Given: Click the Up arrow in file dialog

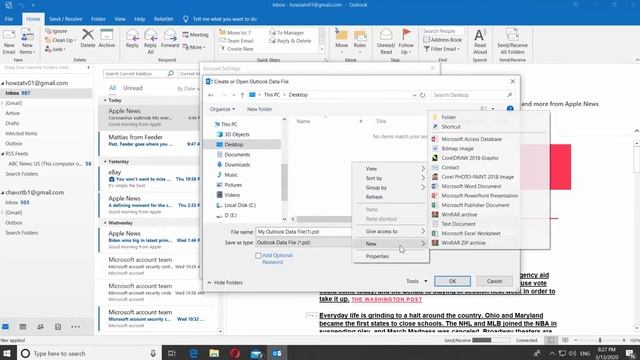Looking at the screenshot, I should click(x=242, y=95).
